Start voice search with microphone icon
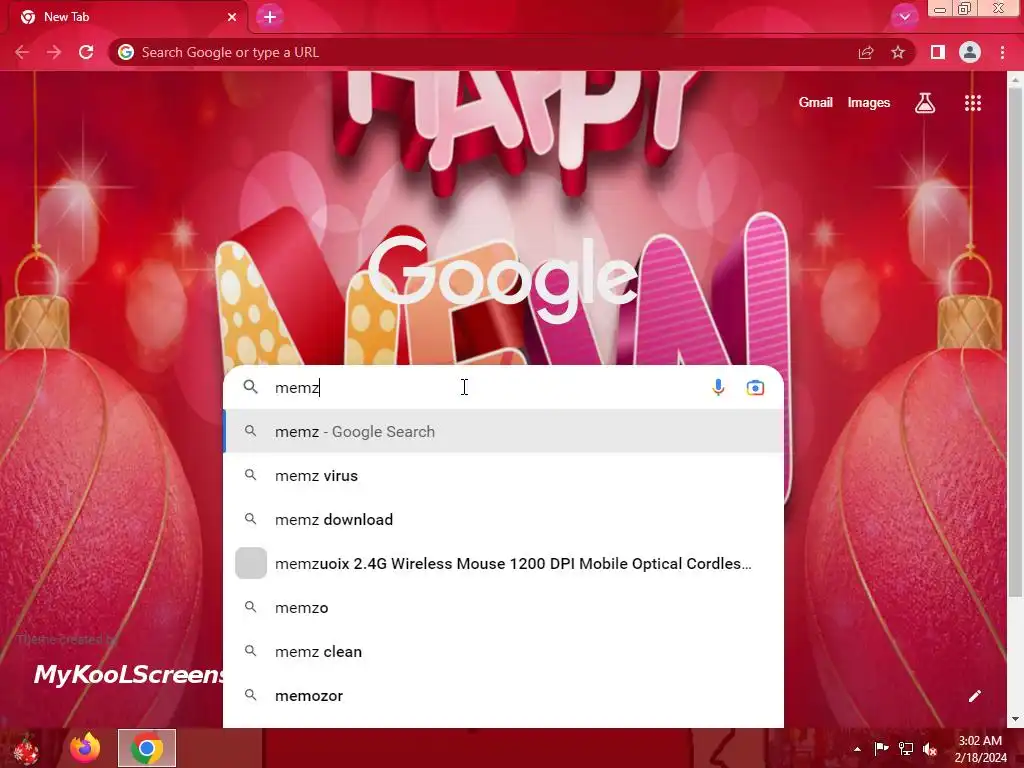This screenshot has width=1024, height=768. (x=718, y=387)
